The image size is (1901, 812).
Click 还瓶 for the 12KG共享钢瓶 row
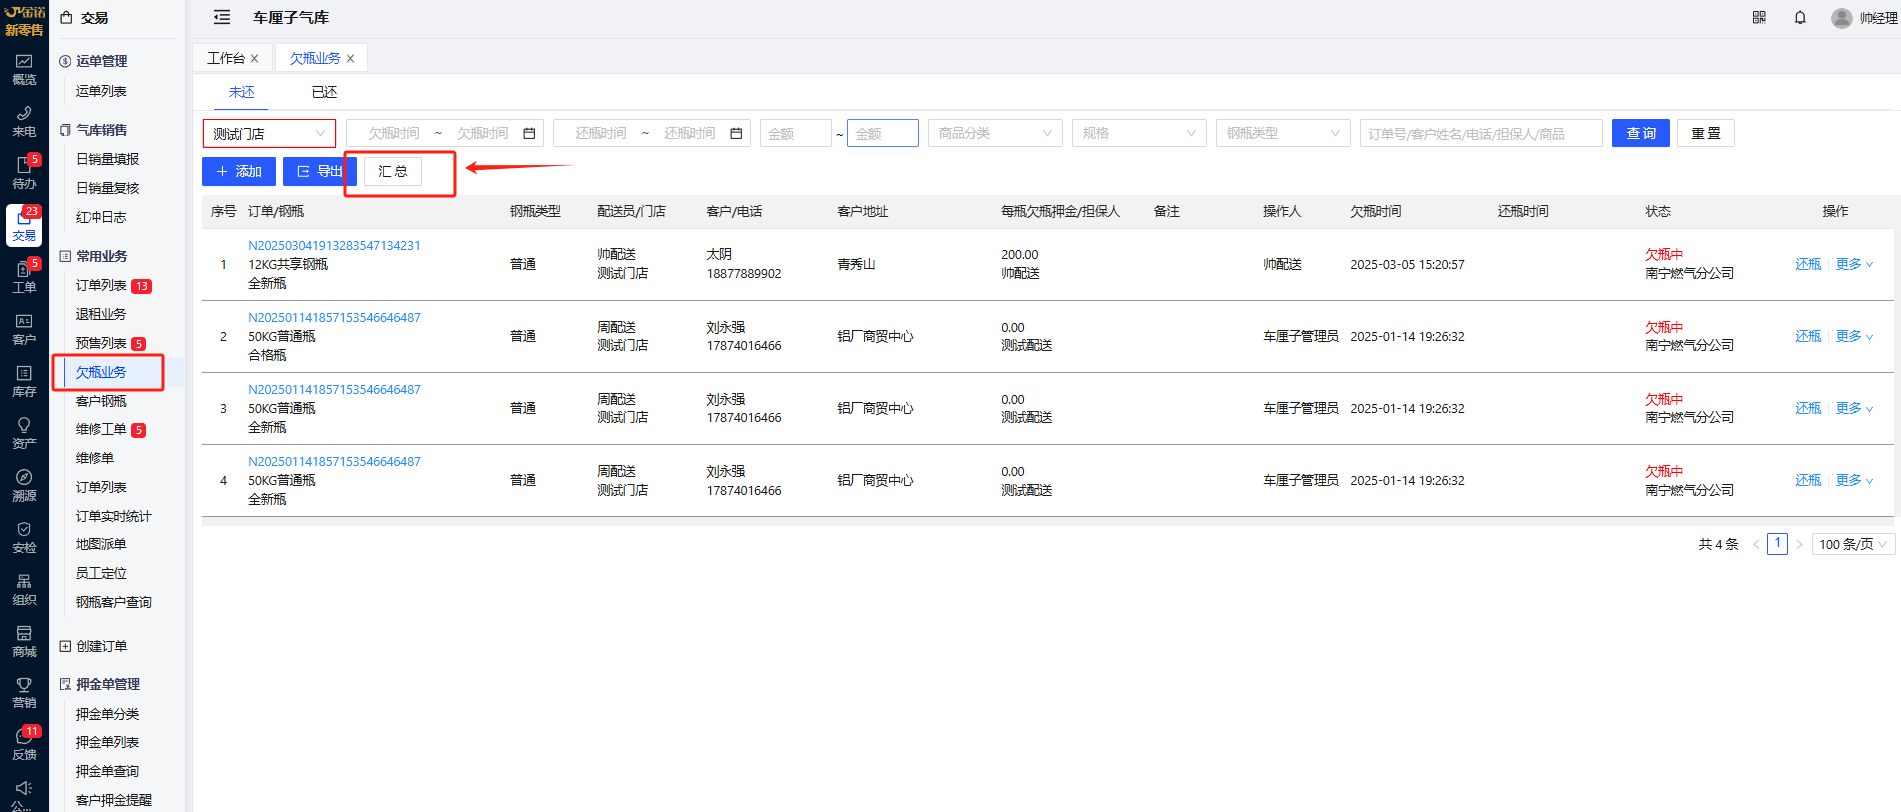[1808, 264]
